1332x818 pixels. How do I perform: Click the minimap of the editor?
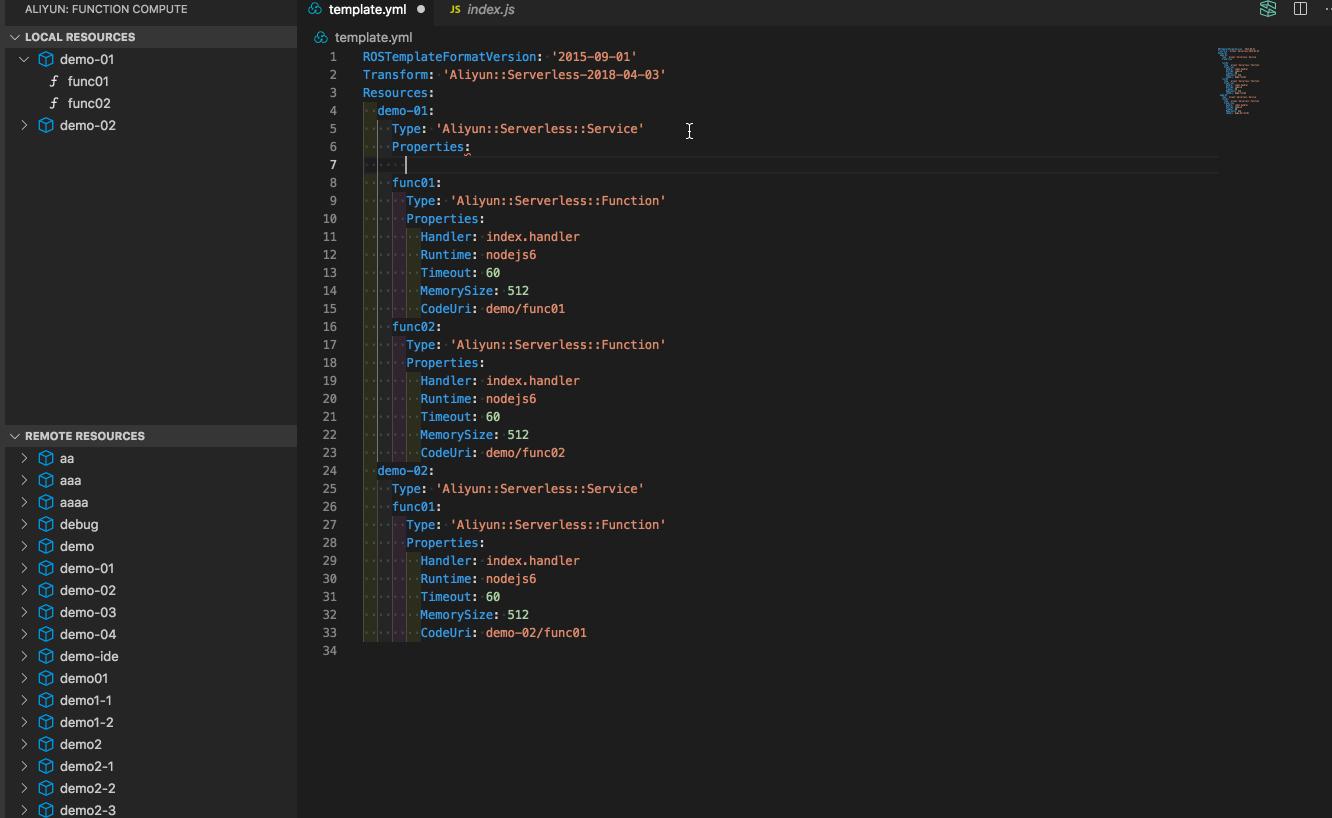(1238, 80)
